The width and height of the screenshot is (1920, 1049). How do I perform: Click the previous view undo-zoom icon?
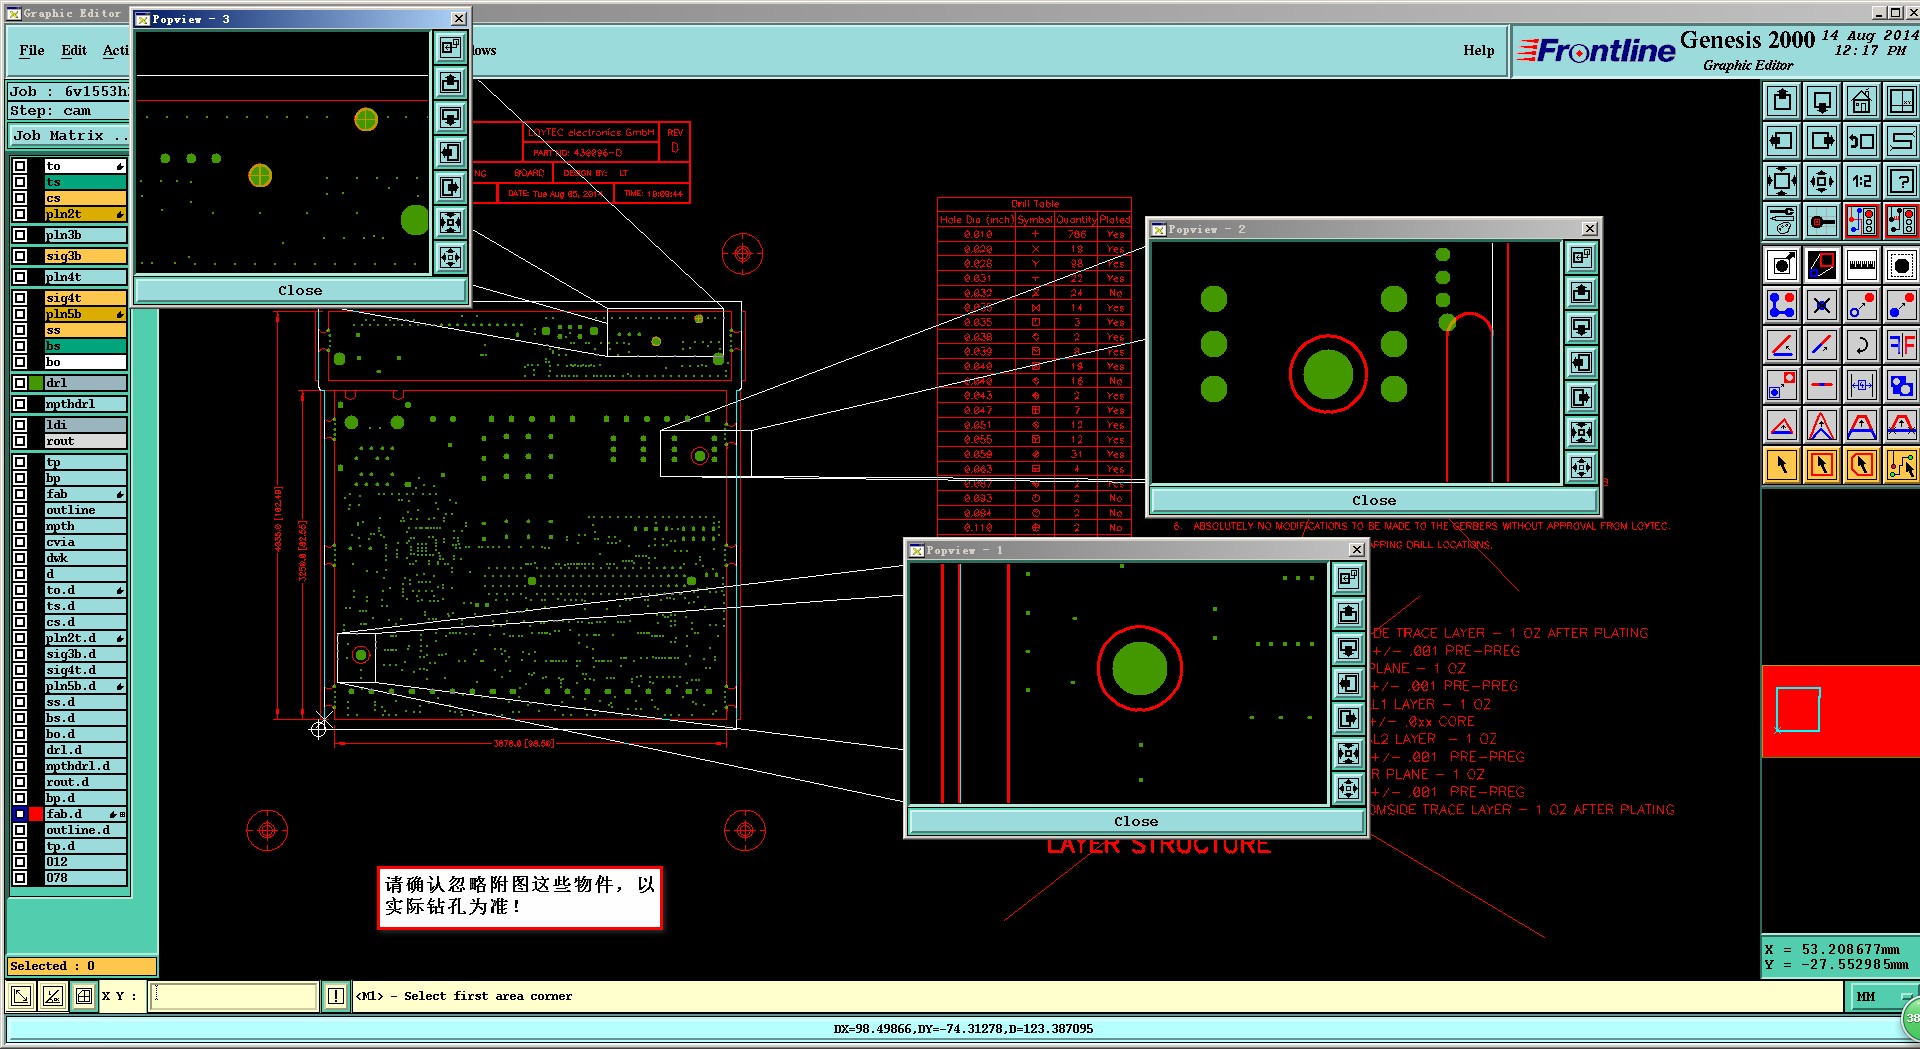[1861, 141]
